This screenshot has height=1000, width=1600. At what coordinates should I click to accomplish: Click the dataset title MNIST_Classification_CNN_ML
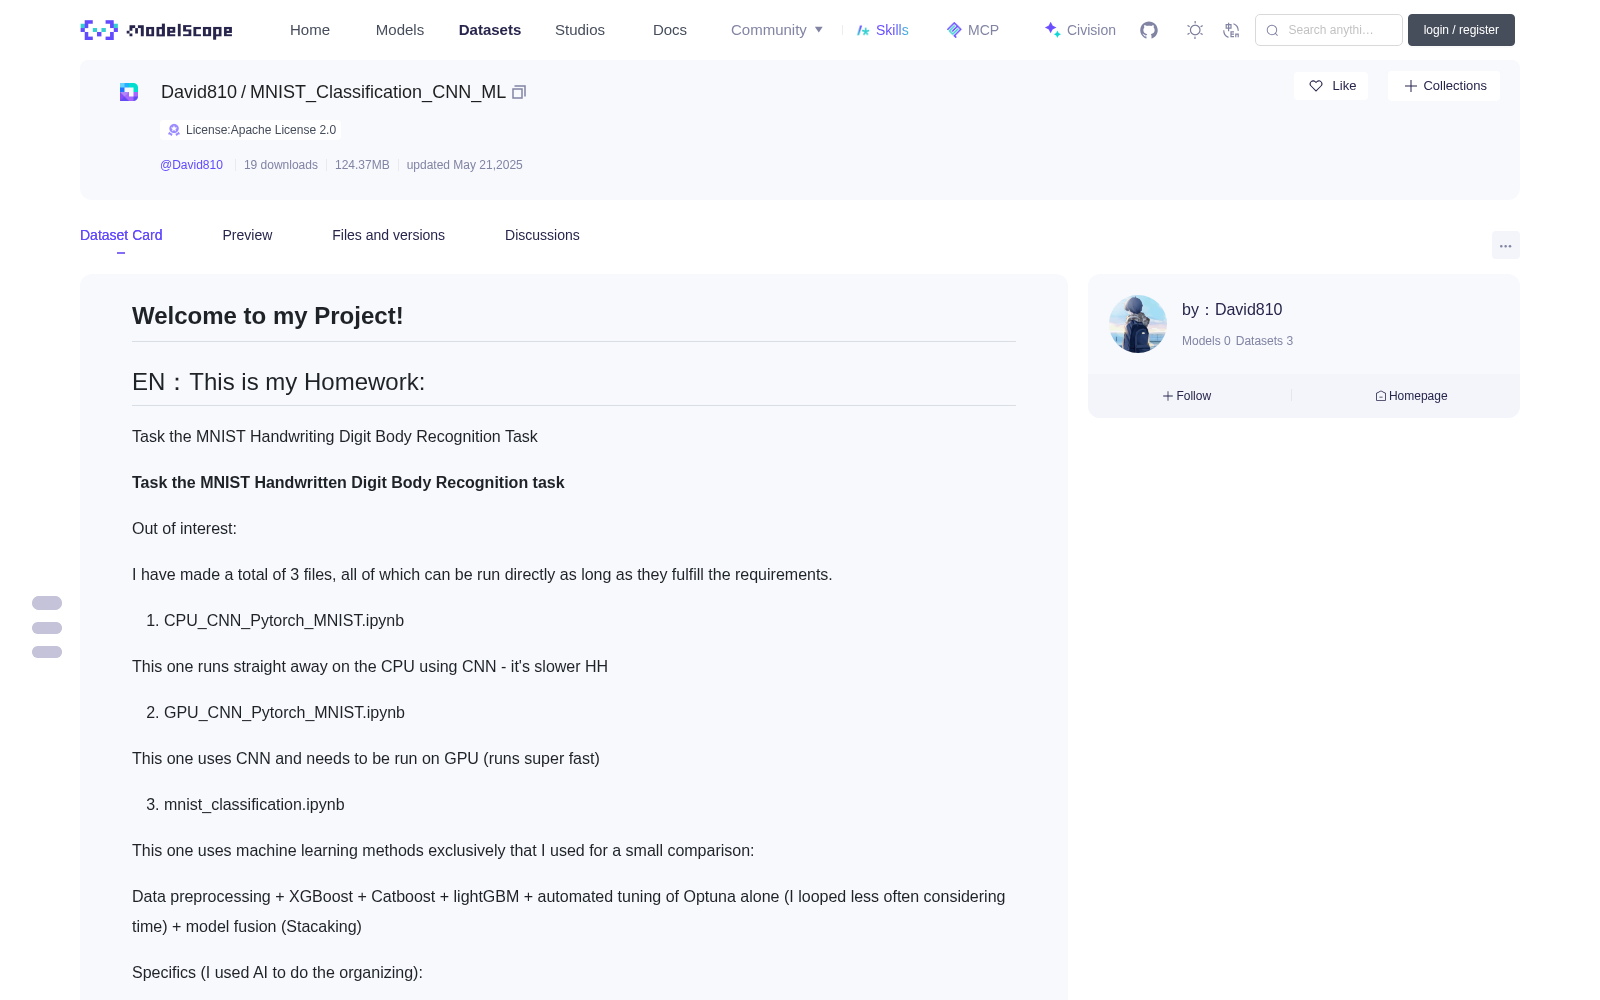click(x=378, y=92)
